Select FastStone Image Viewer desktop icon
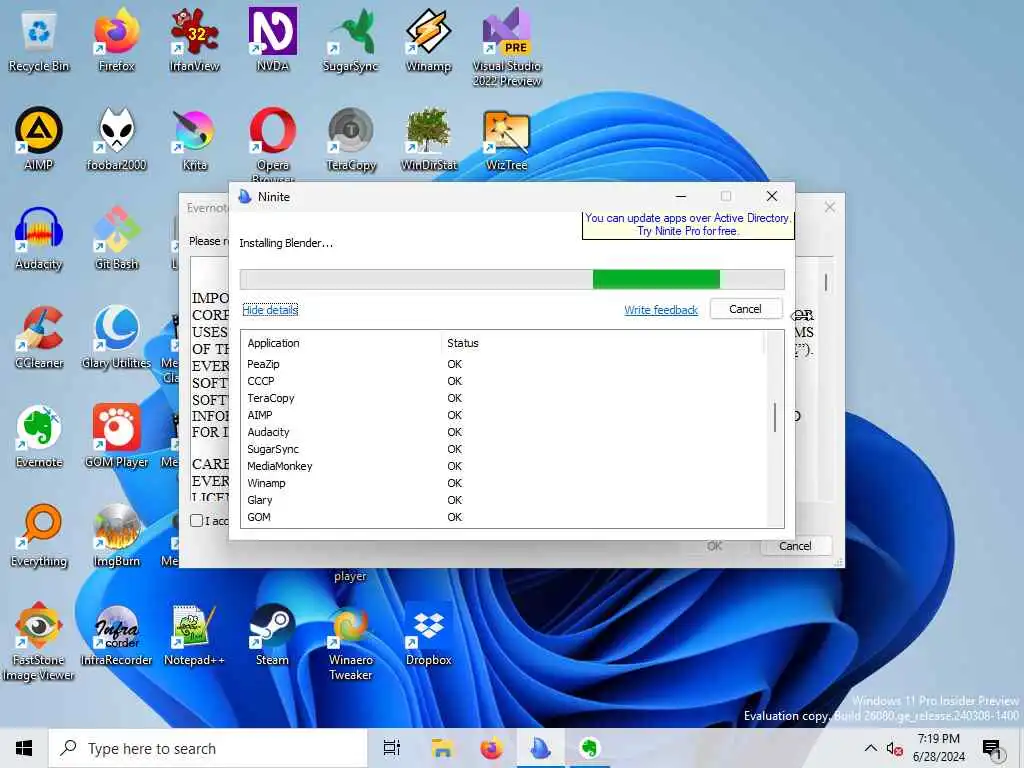The height and width of the screenshot is (768, 1024). [x=39, y=641]
